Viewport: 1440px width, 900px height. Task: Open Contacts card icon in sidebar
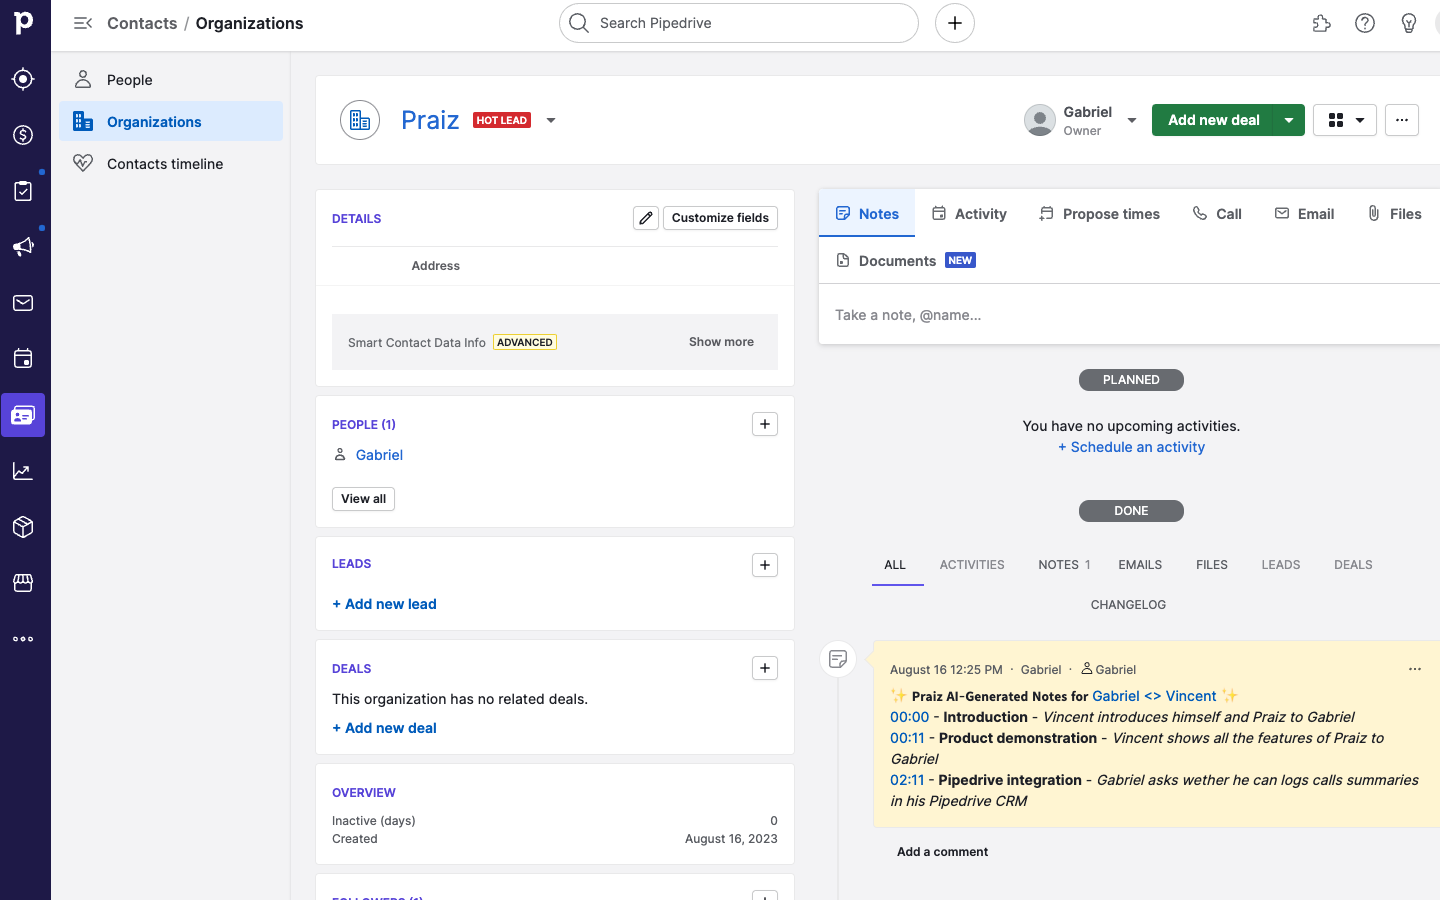[x=23, y=415]
